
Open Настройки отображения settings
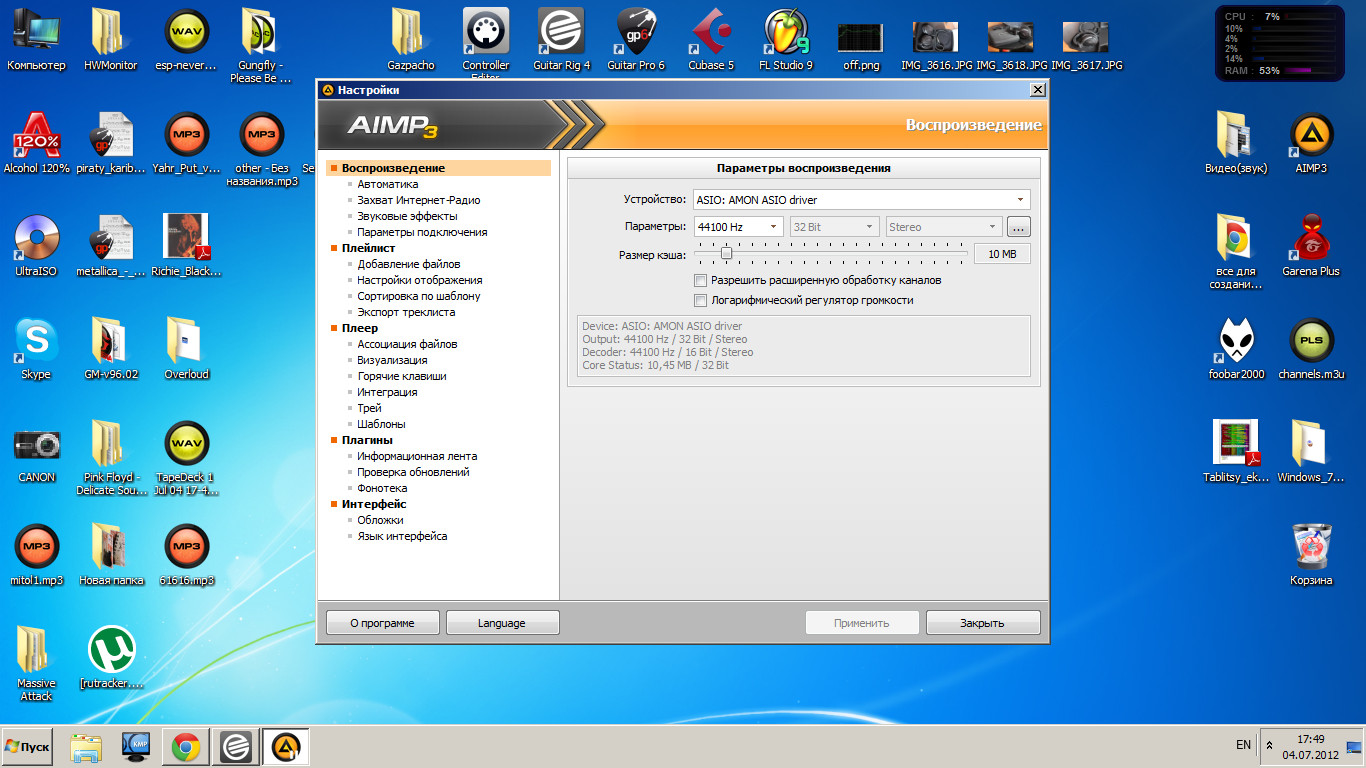tap(420, 280)
